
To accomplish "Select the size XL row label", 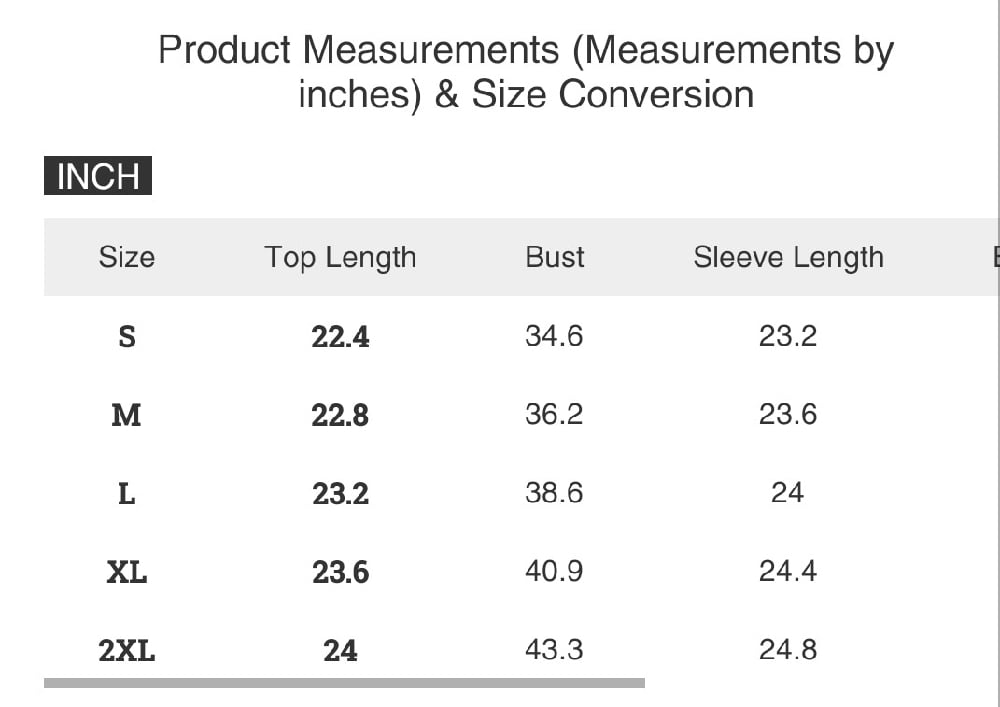I will click(127, 572).
